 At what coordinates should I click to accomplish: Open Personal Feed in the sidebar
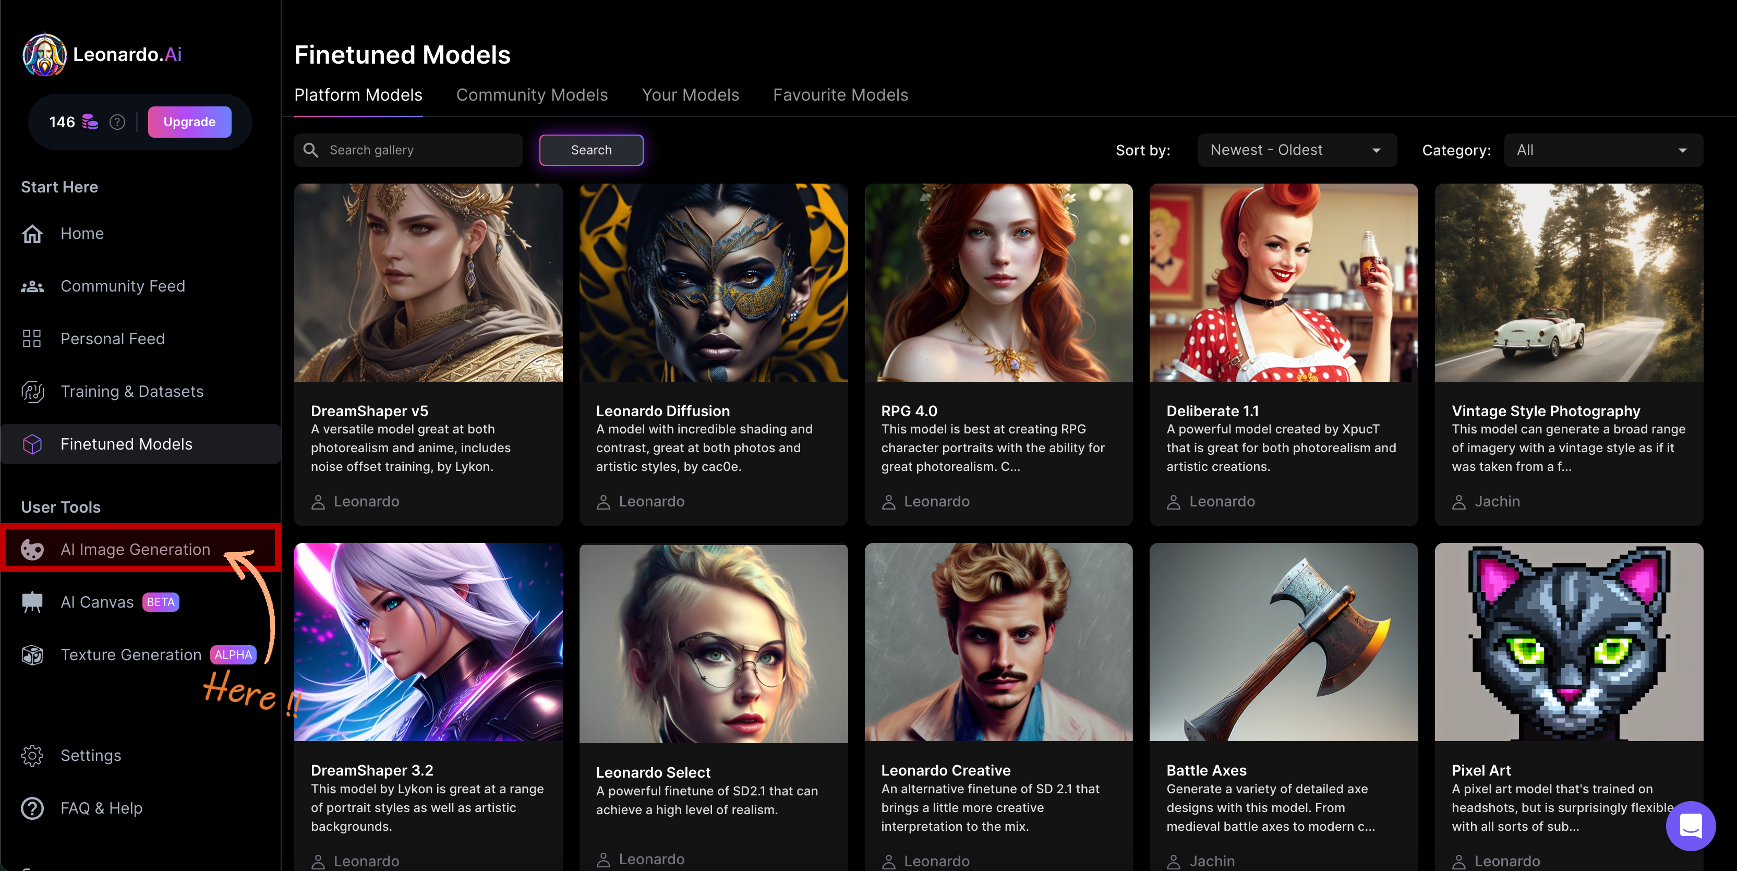tap(140, 339)
